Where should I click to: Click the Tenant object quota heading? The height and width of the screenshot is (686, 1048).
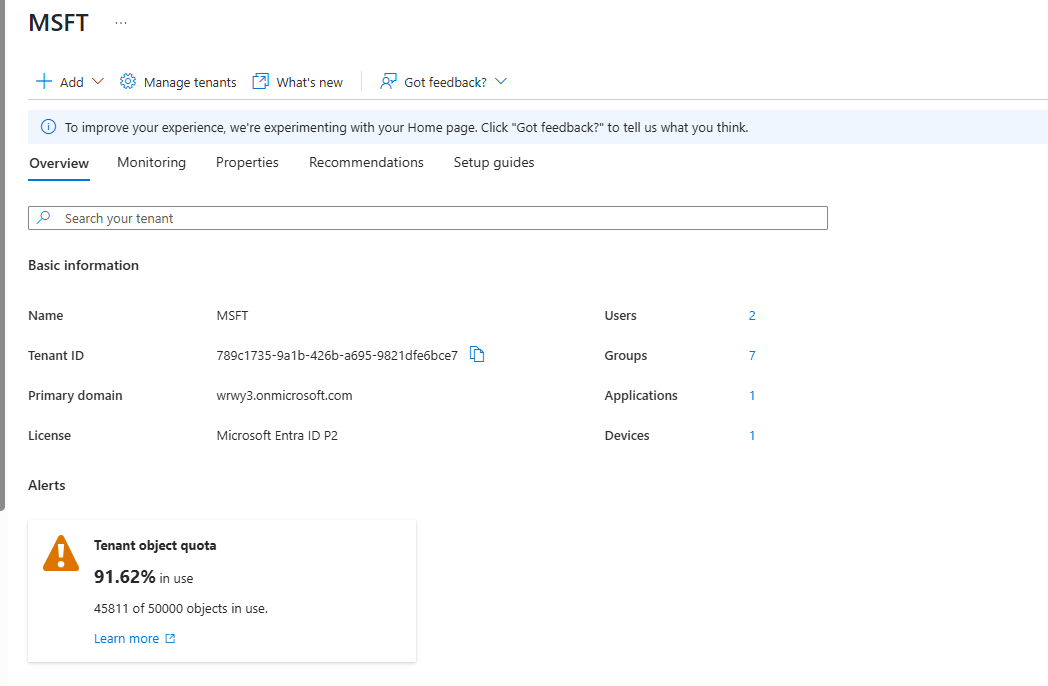coord(155,546)
